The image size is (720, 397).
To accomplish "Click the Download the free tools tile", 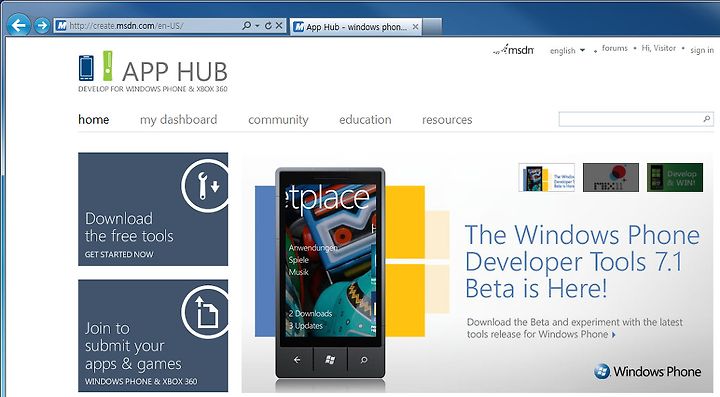I will pos(153,209).
